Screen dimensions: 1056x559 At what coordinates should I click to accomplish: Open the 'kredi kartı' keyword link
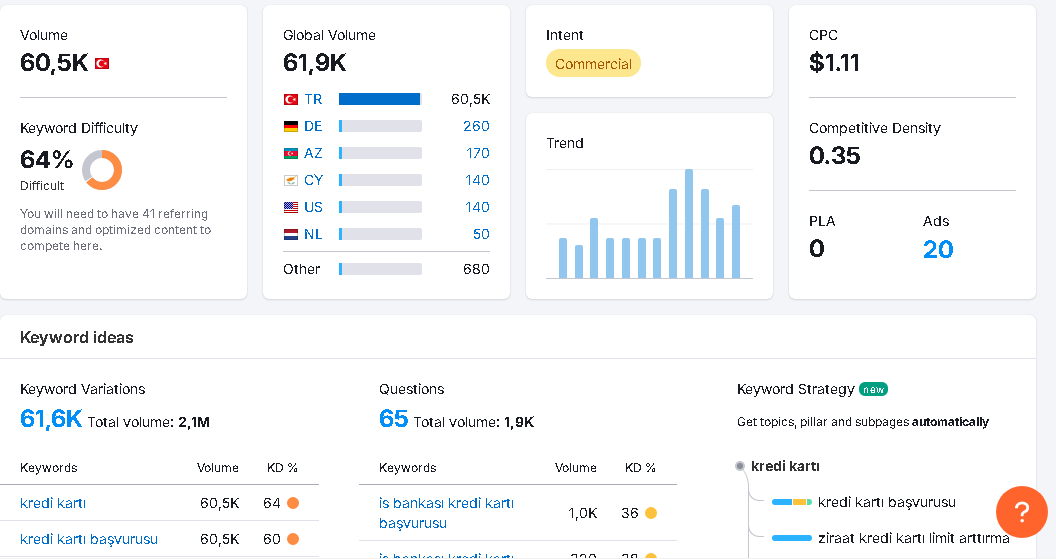click(53, 503)
